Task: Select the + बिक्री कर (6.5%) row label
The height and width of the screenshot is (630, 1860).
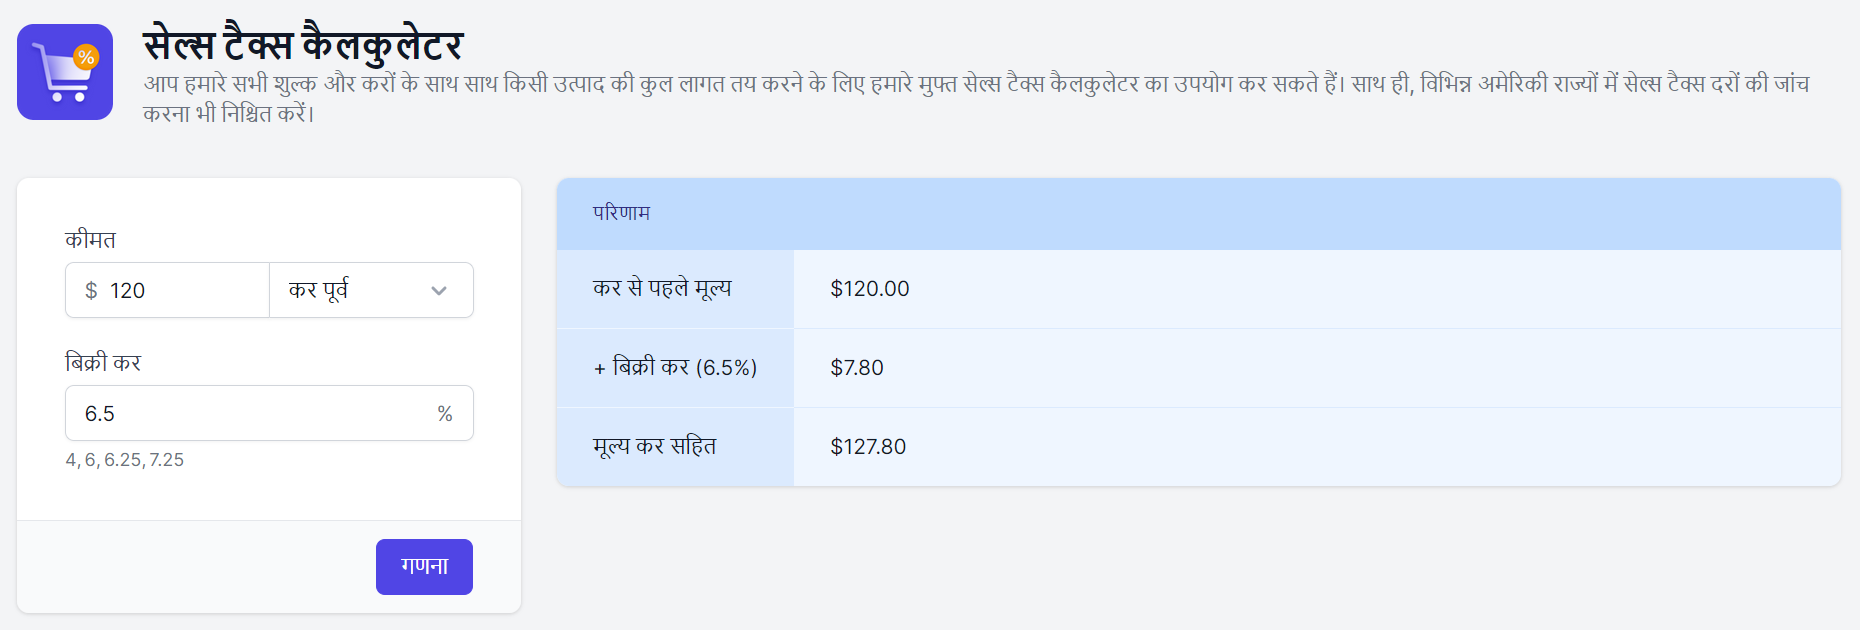Action: click(675, 368)
